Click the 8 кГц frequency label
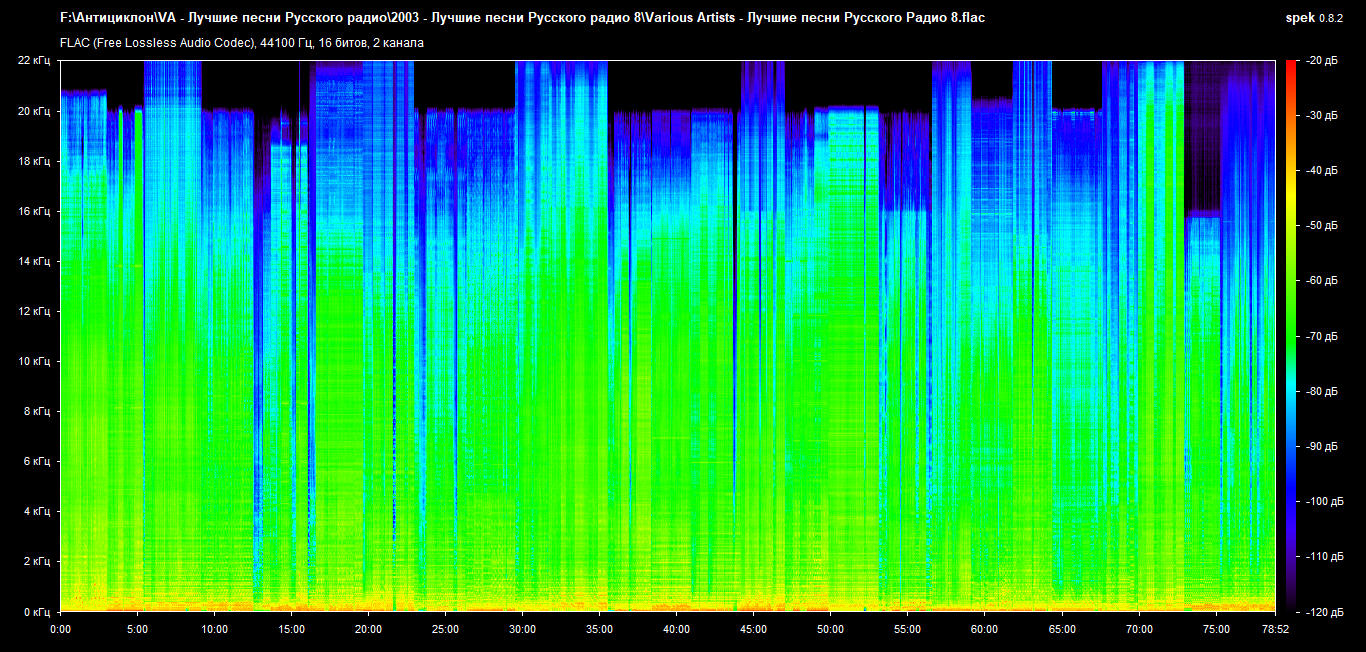The width and height of the screenshot is (1366, 652). (38, 411)
